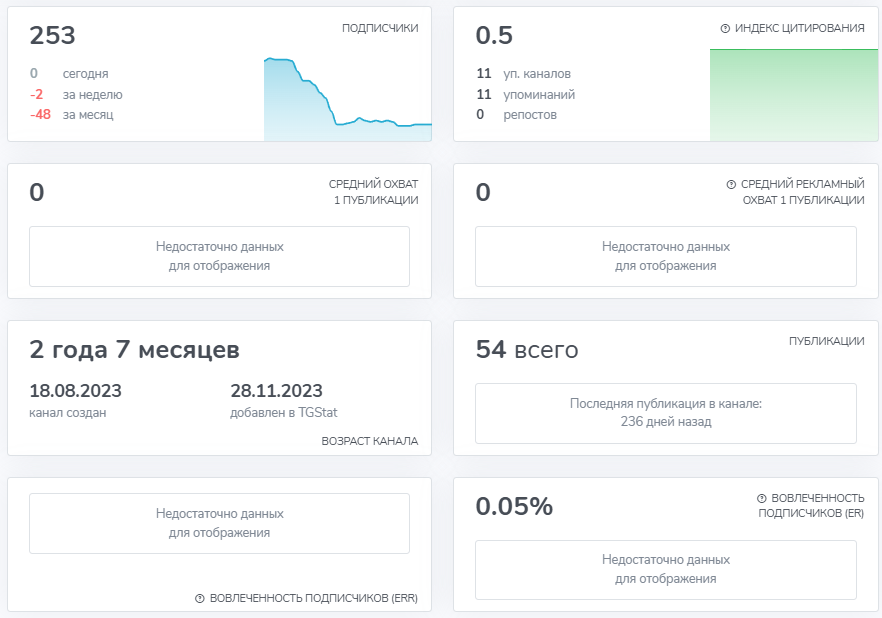Open the ПУБЛИКАЦИИ card title
Image resolution: width=882 pixels, height=618 pixels.
click(x=826, y=341)
